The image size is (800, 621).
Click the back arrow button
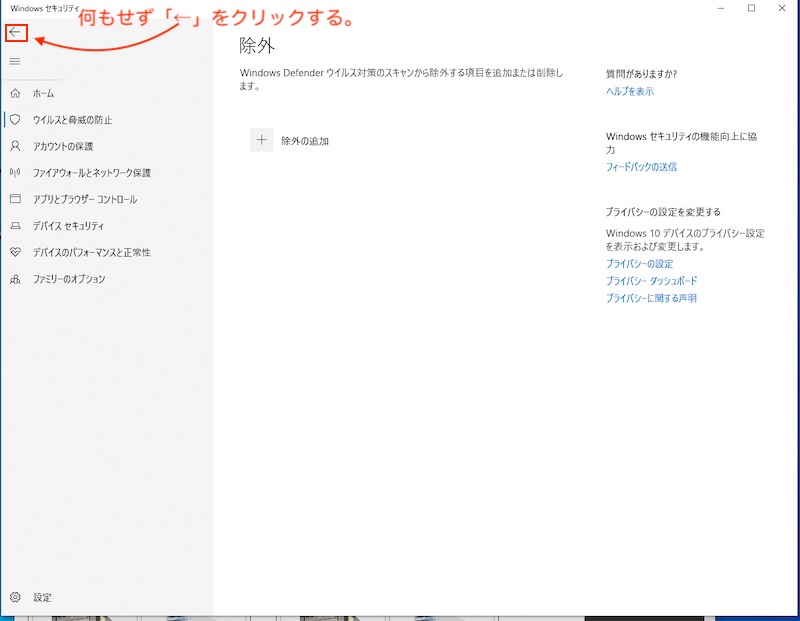pyautogui.click(x=15, y=33)
